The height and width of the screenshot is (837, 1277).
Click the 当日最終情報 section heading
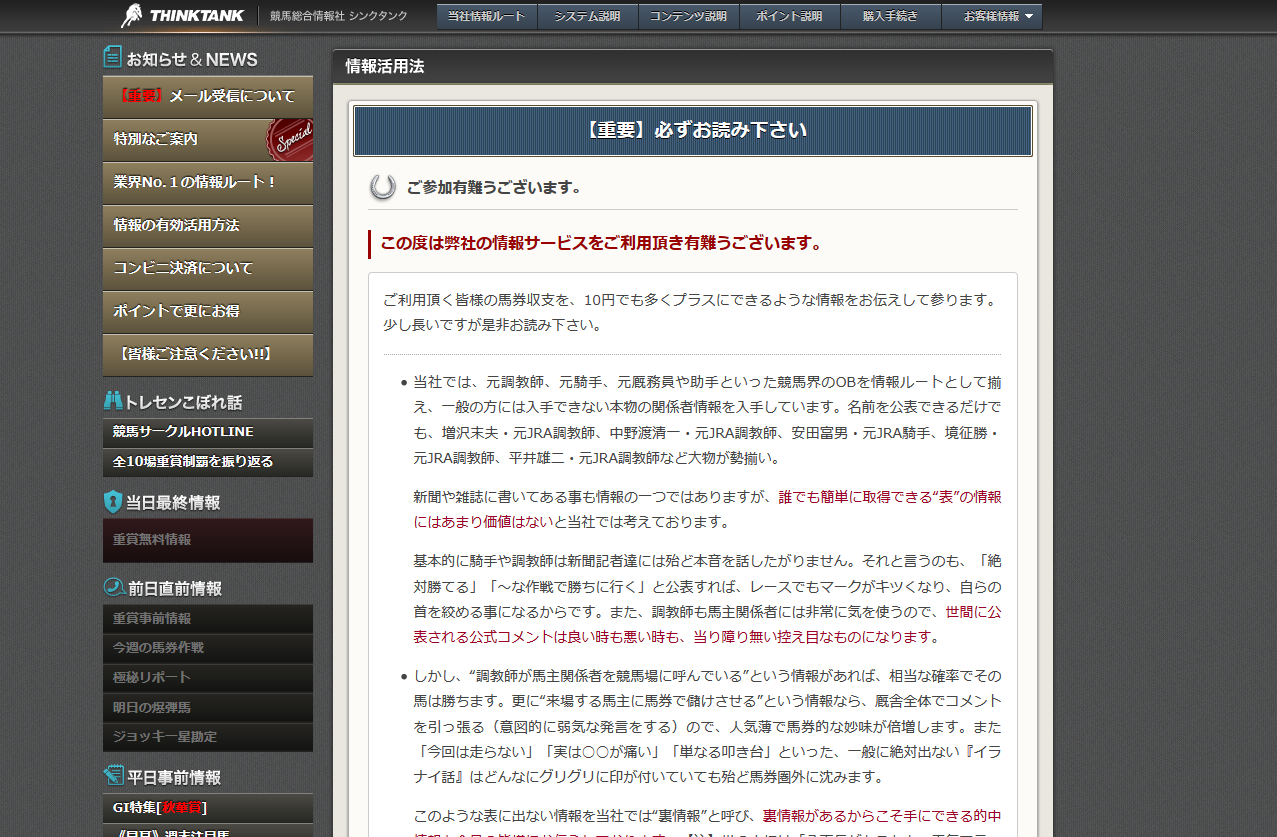[173, 503]
